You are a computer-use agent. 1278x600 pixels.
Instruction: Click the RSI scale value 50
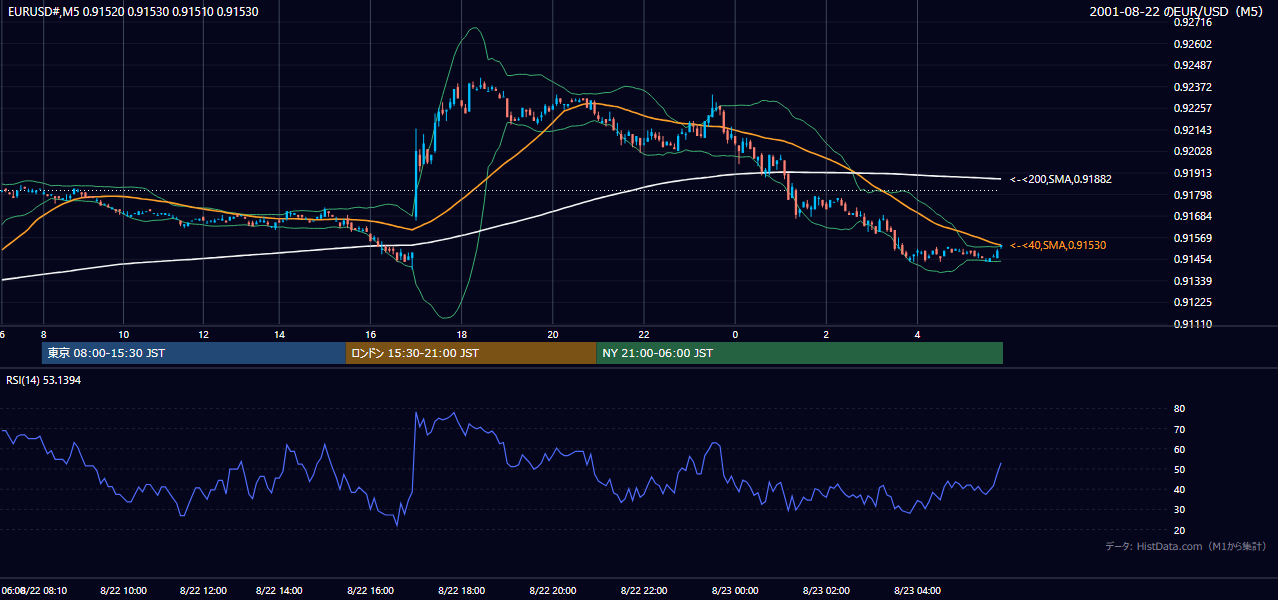point(1179,469)
